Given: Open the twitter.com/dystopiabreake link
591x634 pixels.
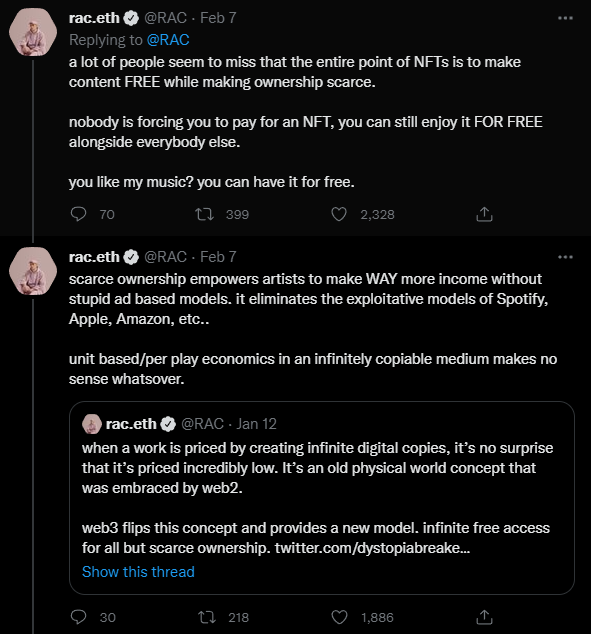Looking at the screenshot, I should click(372, 548).
